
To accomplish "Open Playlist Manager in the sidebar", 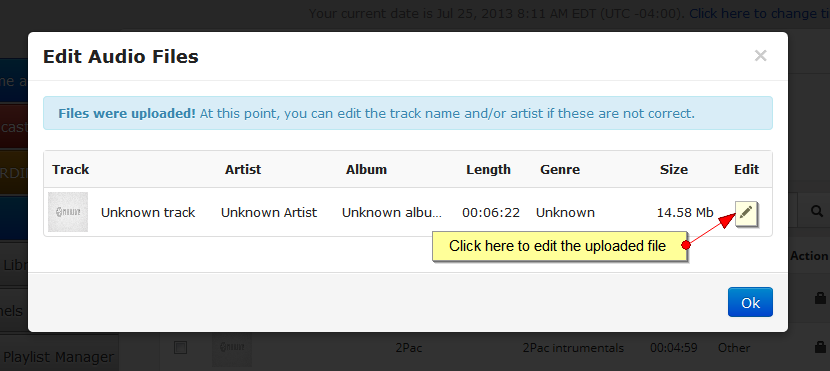I will [59, 357].
